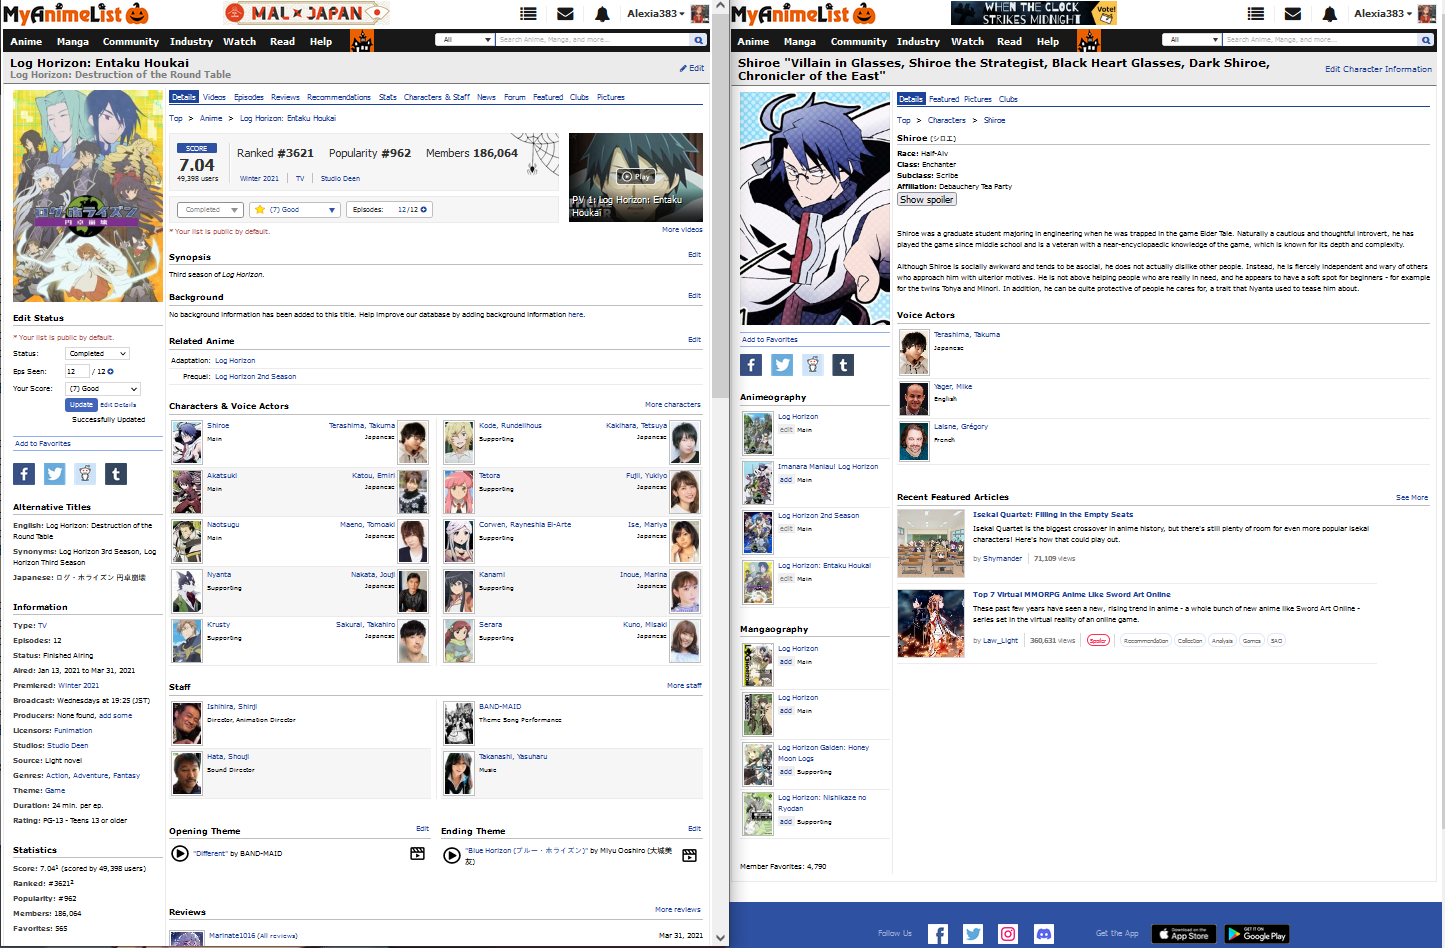Click the Show spoiler button
Viewport: 1445px width, 948px height.
tap(926, 200)
